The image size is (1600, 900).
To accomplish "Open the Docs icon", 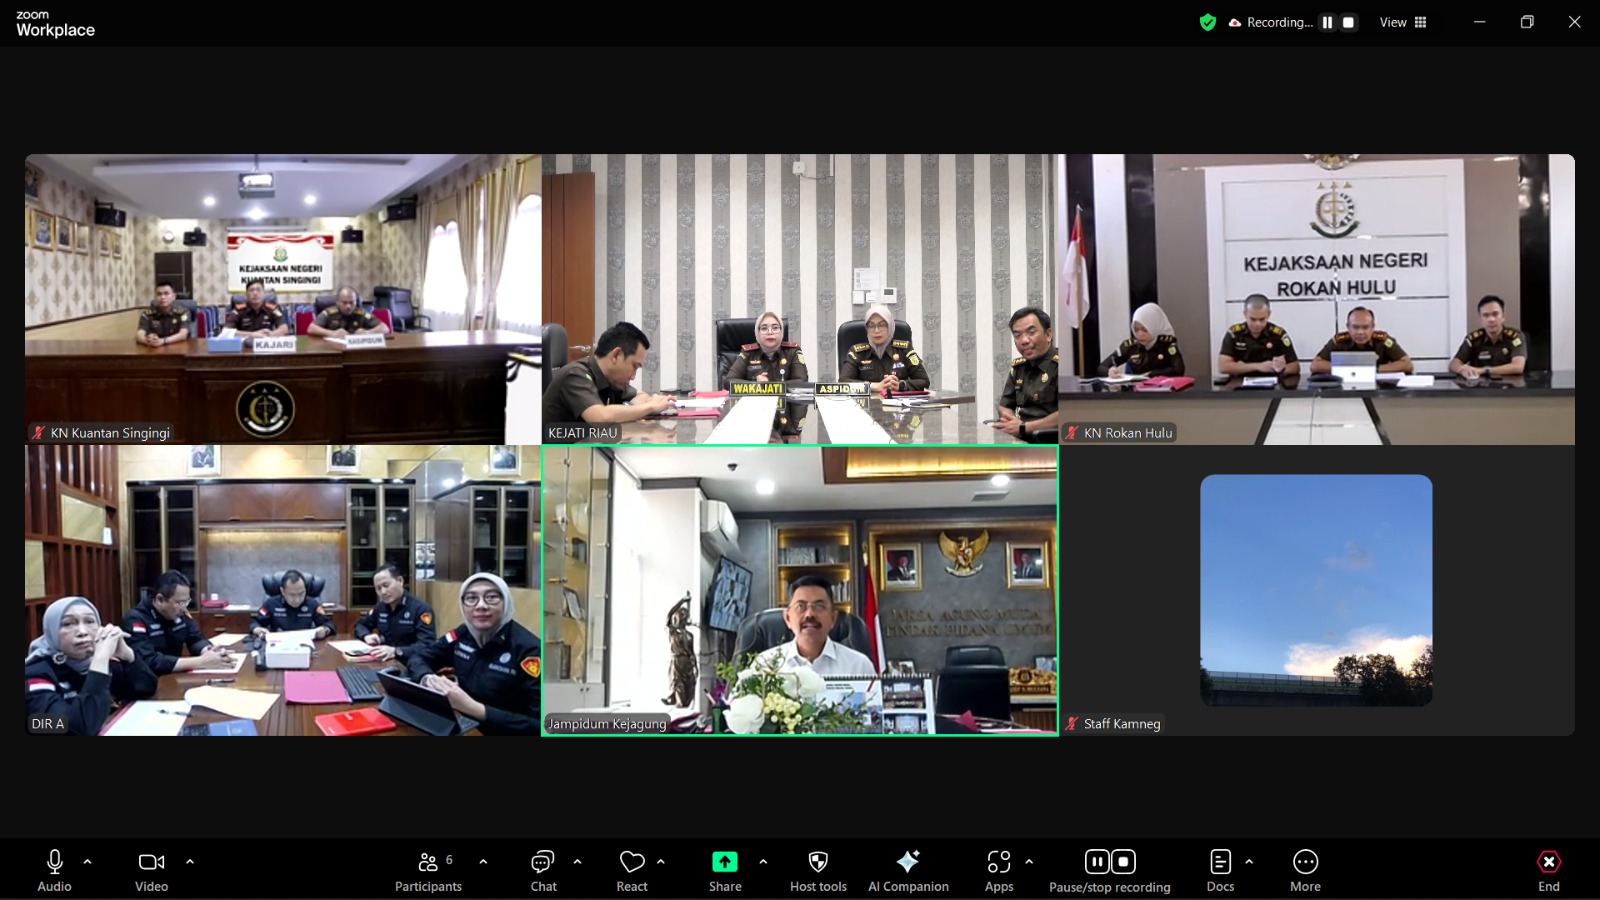I will pos(1220,862).
